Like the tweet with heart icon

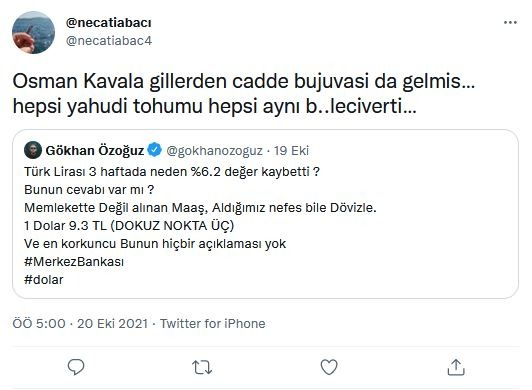click(329, 367)
